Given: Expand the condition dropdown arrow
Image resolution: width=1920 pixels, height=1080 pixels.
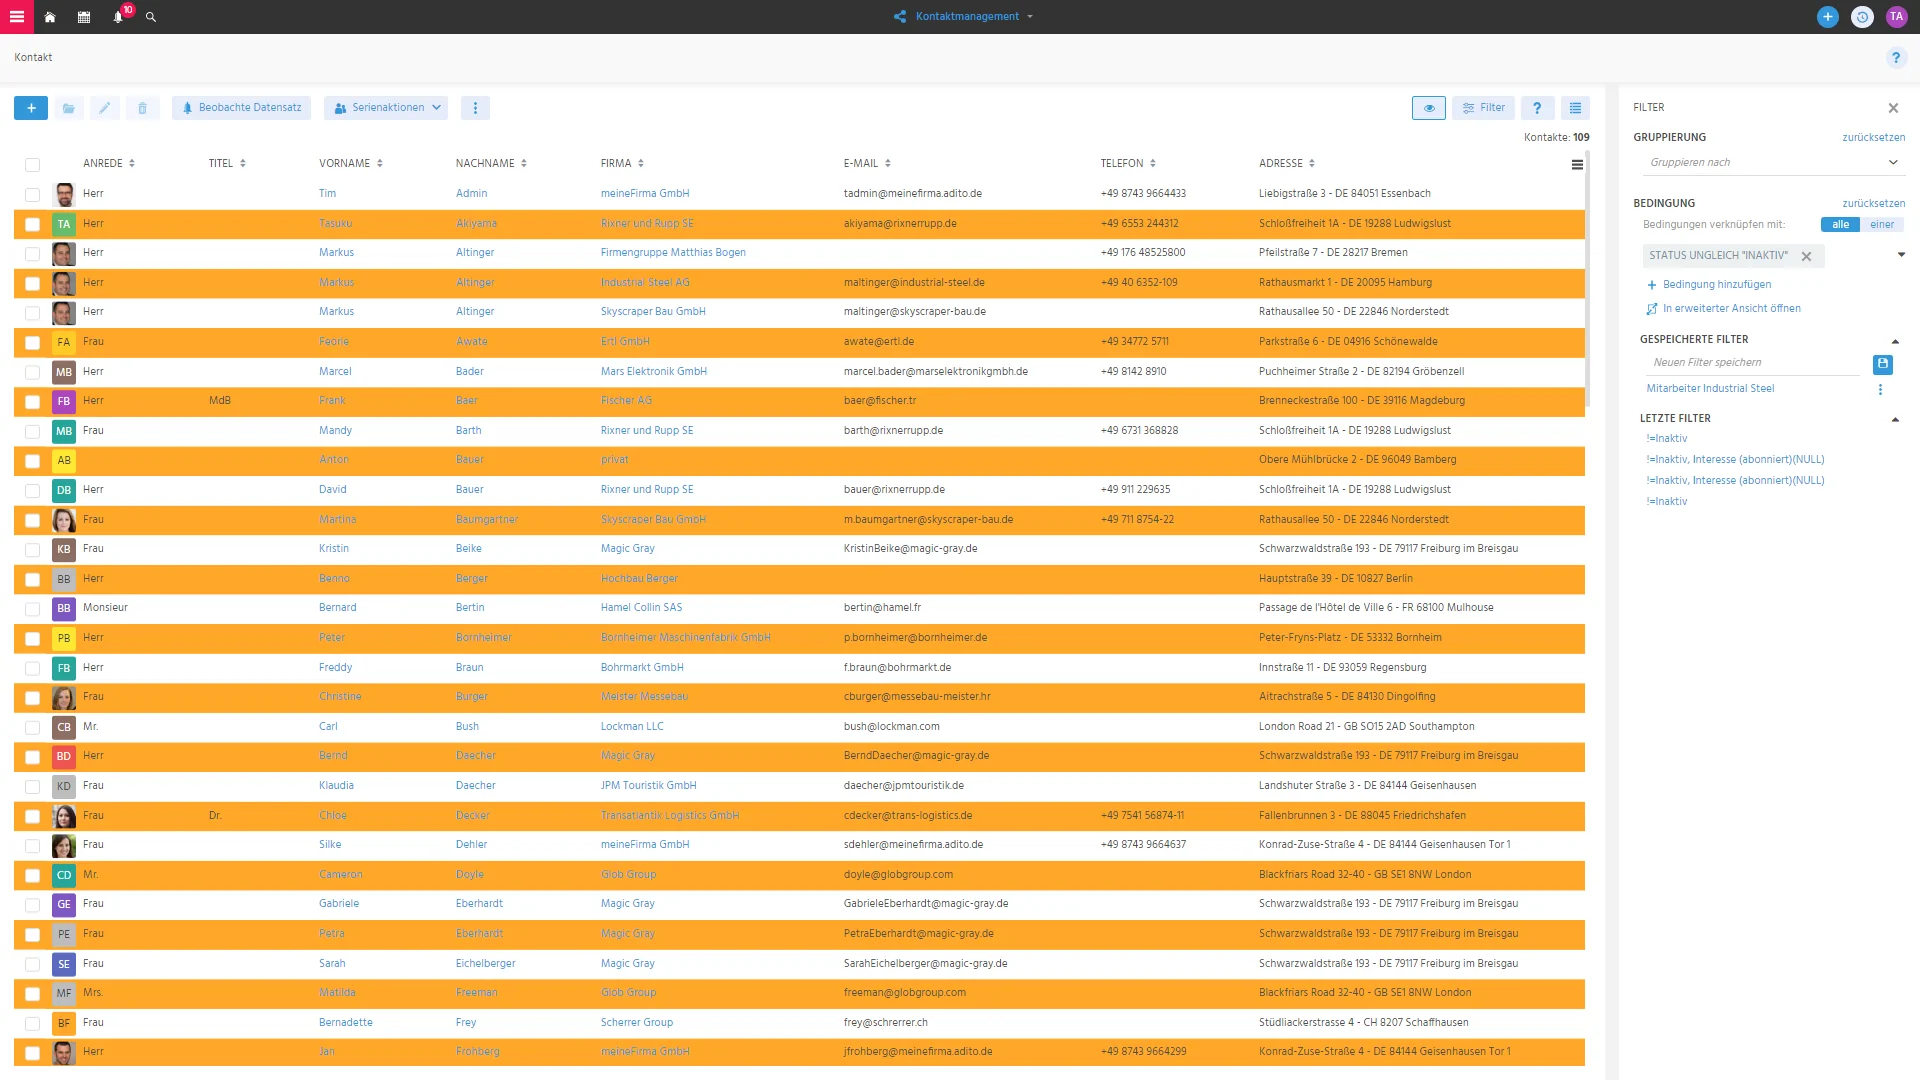Looking at the screenshot, I should coord(1901,255).
